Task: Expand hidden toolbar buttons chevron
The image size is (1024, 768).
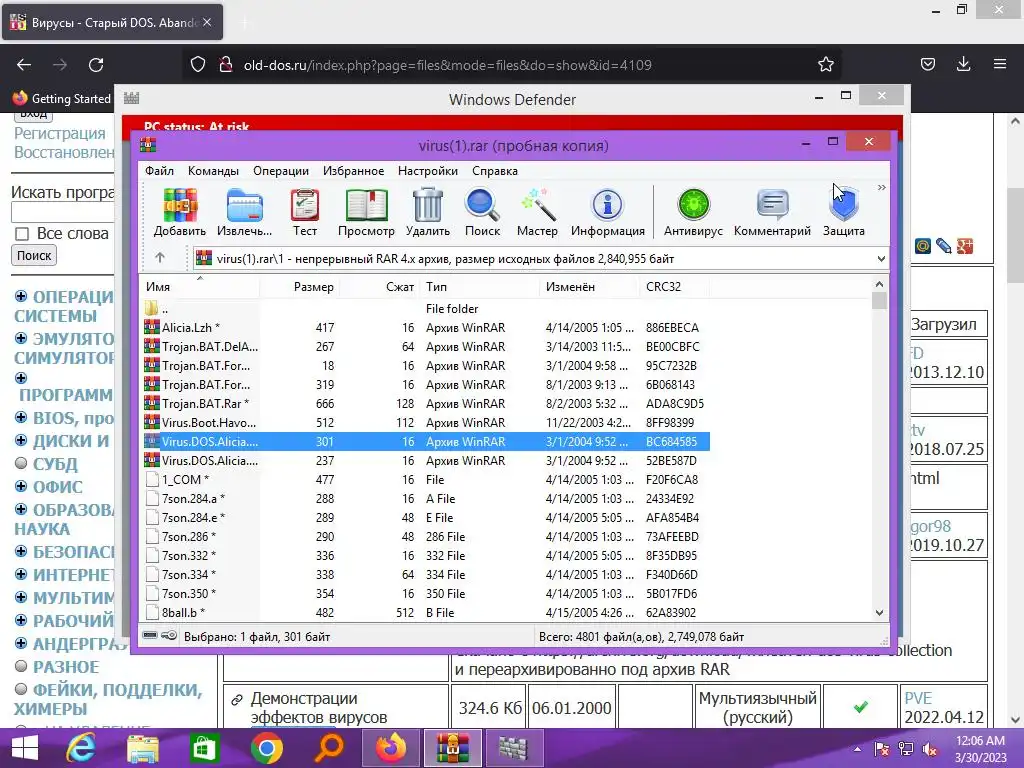Action: pyautogui.click(x=882, y=187)
